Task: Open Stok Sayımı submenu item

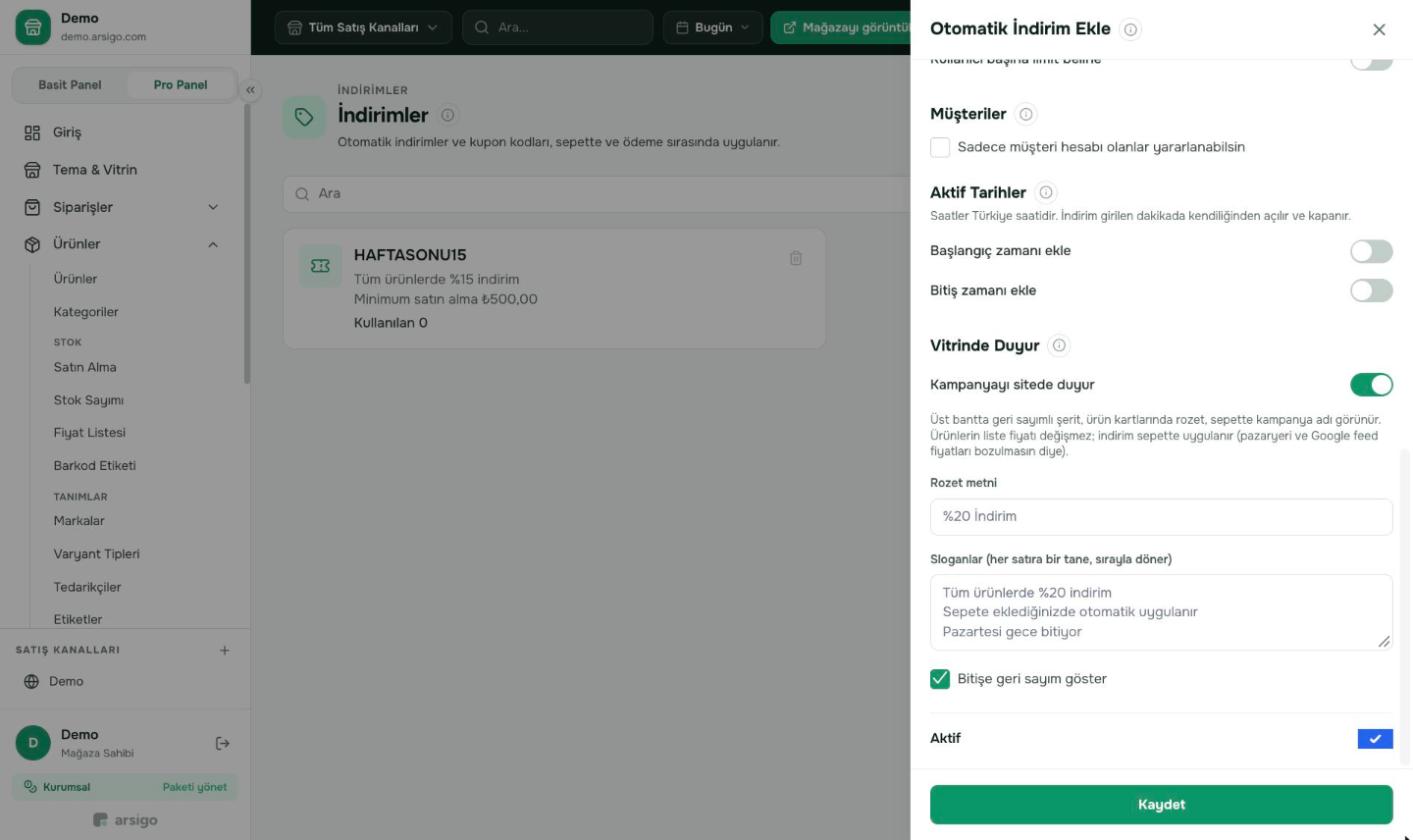Action: pyautogui.click(x=89, y=400)
